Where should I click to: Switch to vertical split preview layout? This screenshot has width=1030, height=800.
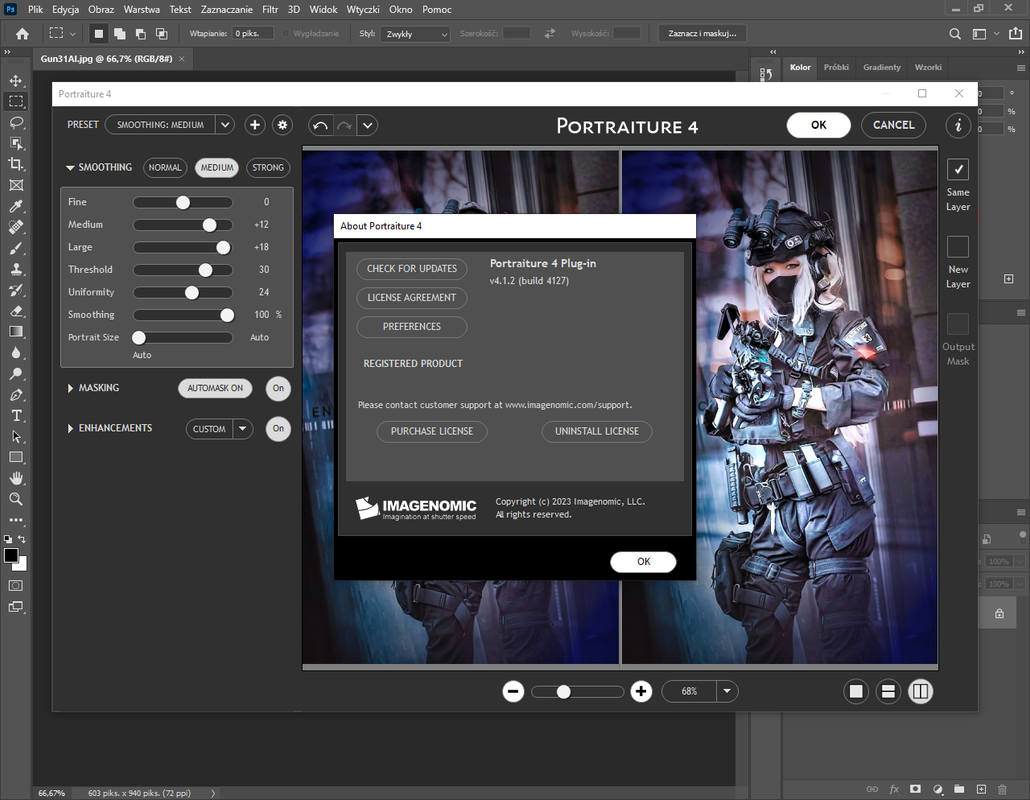pyautogui.click(x=920, y=691)
